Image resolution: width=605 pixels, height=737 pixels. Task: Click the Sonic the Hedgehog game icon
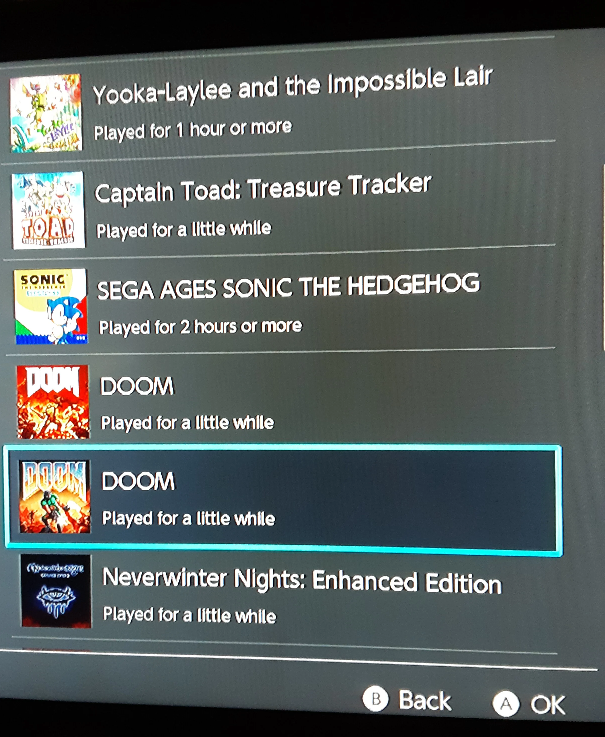(x=51, y=306)
